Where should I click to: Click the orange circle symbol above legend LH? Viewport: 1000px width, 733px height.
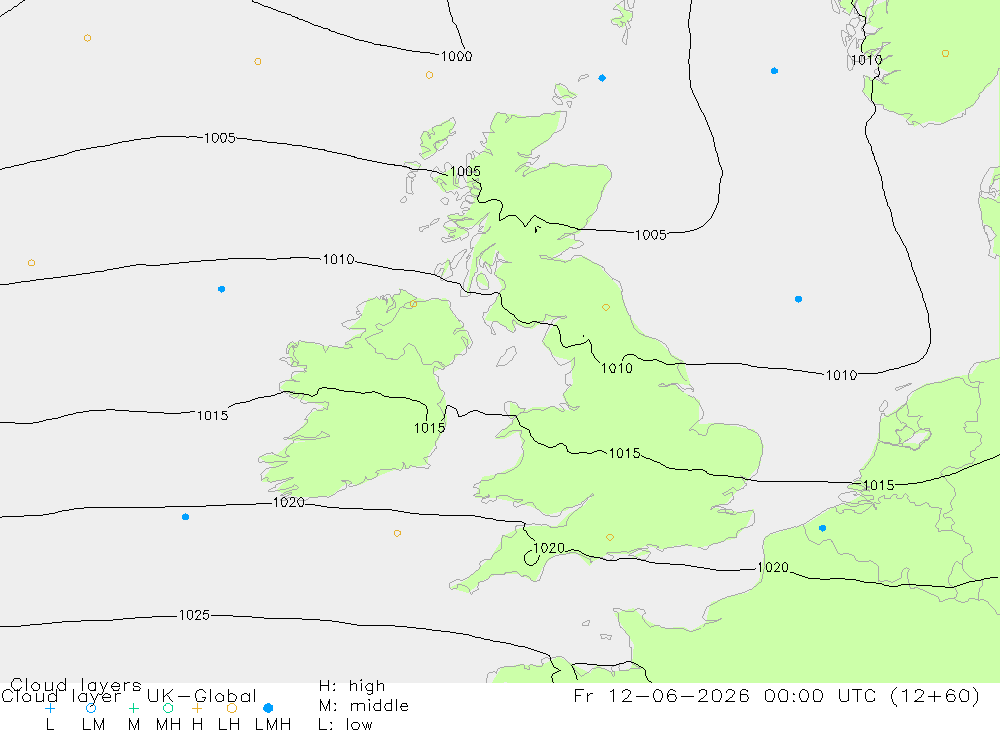(232, 708)
